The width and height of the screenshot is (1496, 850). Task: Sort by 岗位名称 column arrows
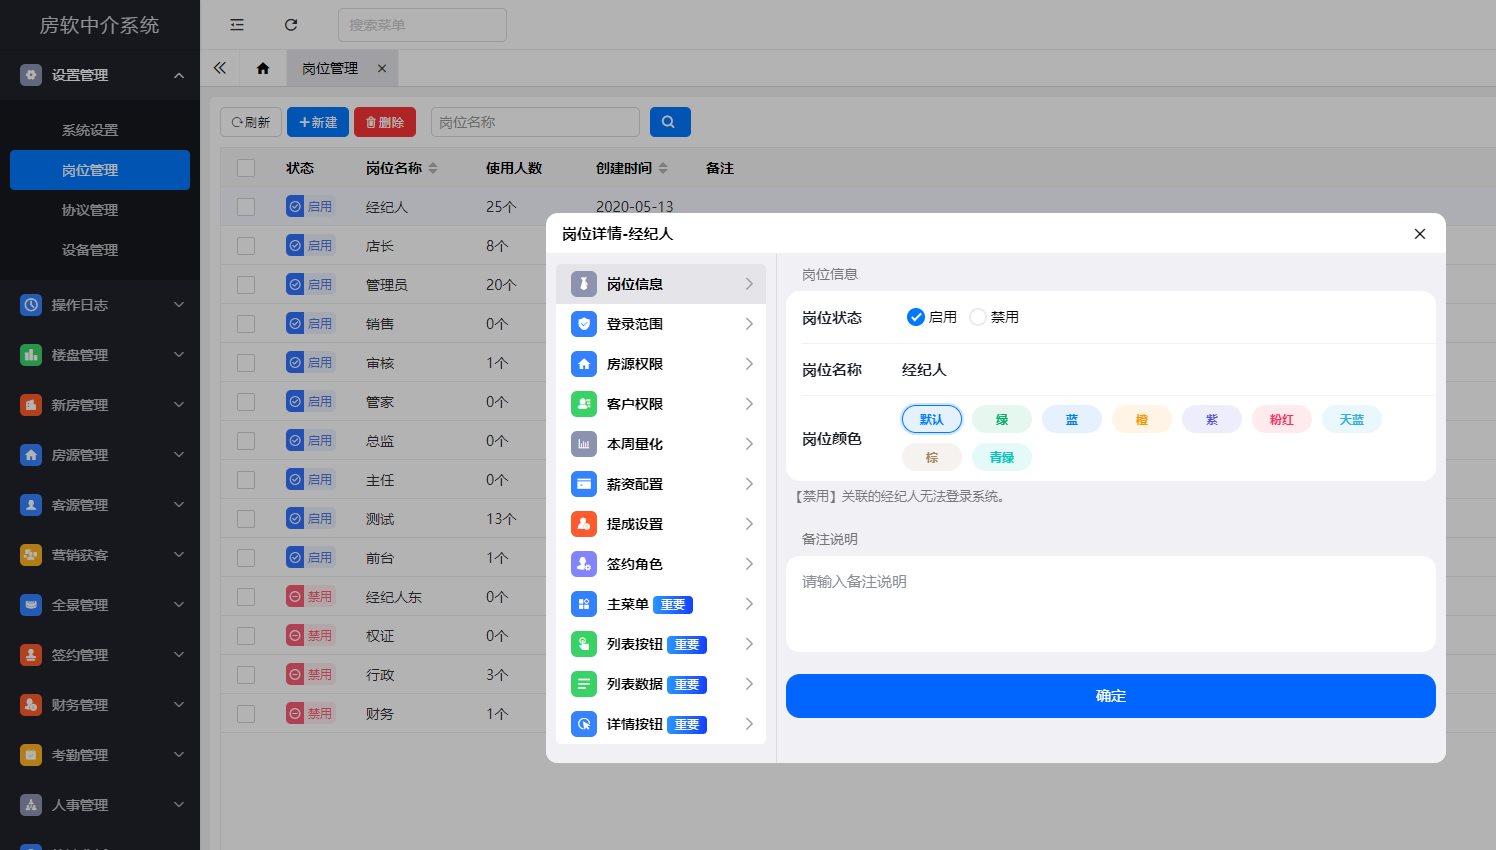pos(433,168)
